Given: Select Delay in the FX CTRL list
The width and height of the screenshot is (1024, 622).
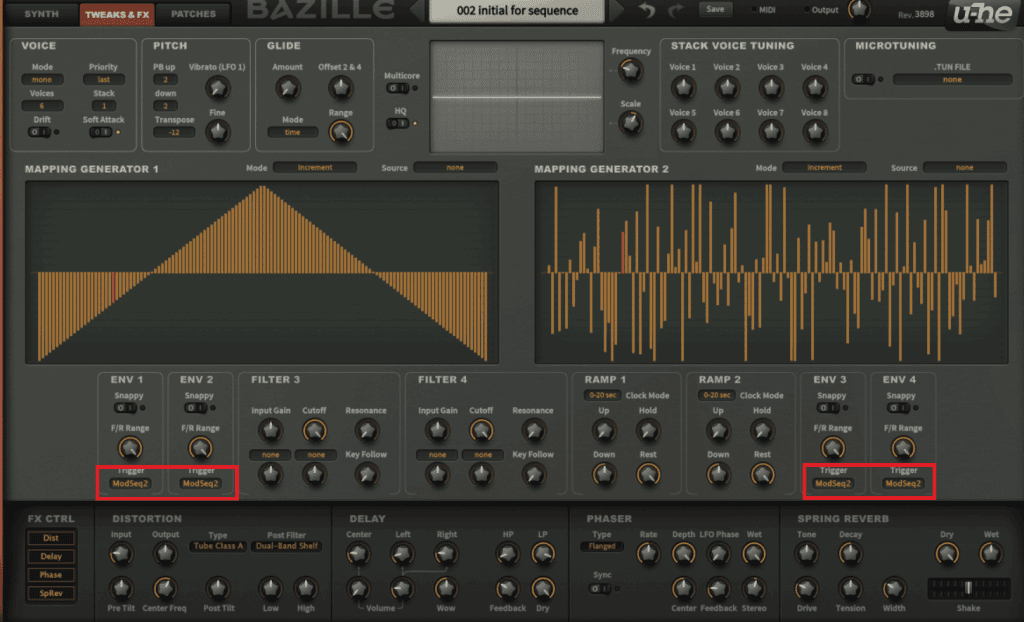Looking at the screenshot, I should [x=51, y=556].
